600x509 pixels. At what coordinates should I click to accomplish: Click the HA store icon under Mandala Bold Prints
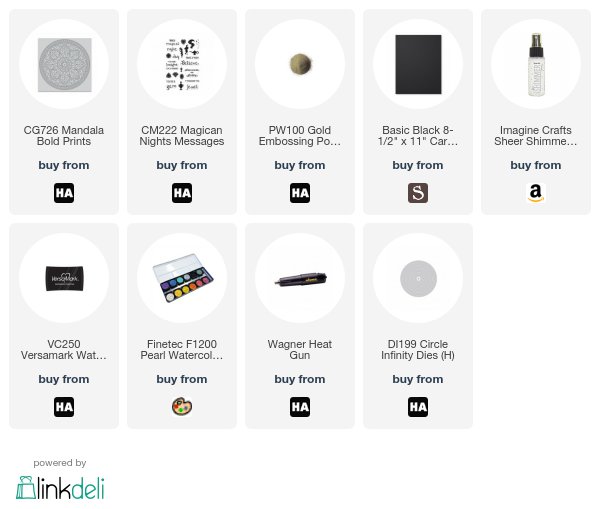coord(64,193)
